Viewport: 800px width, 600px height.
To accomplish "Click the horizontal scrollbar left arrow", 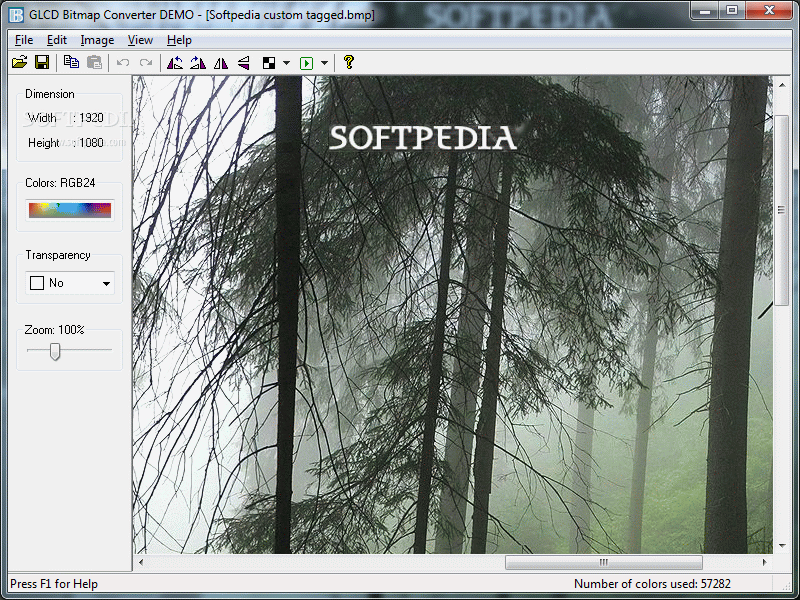I will [141, 562].
